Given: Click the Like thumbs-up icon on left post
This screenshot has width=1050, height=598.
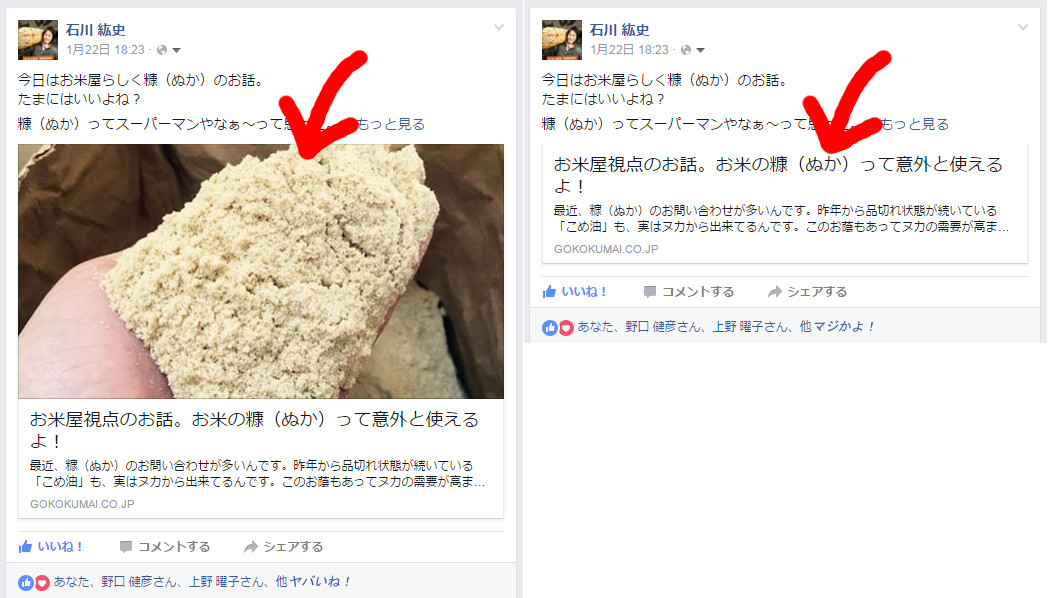Looking at the screenshot, I should click(x=25, y=546).
